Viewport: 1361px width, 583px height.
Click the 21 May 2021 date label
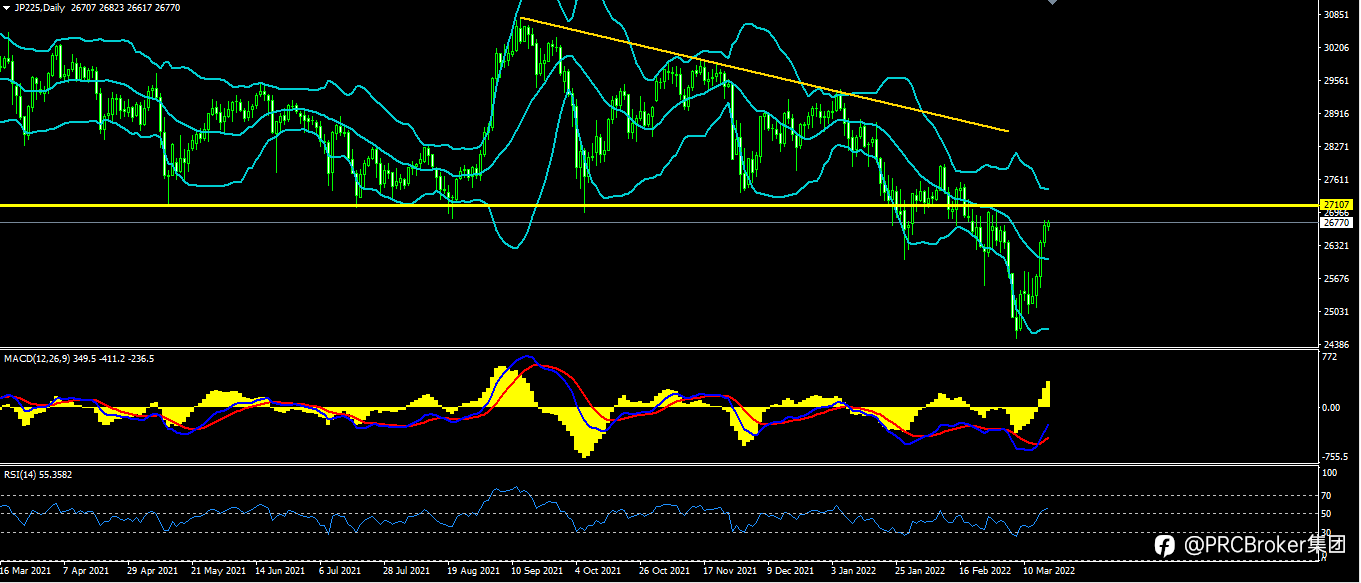[x=217, y=571]
